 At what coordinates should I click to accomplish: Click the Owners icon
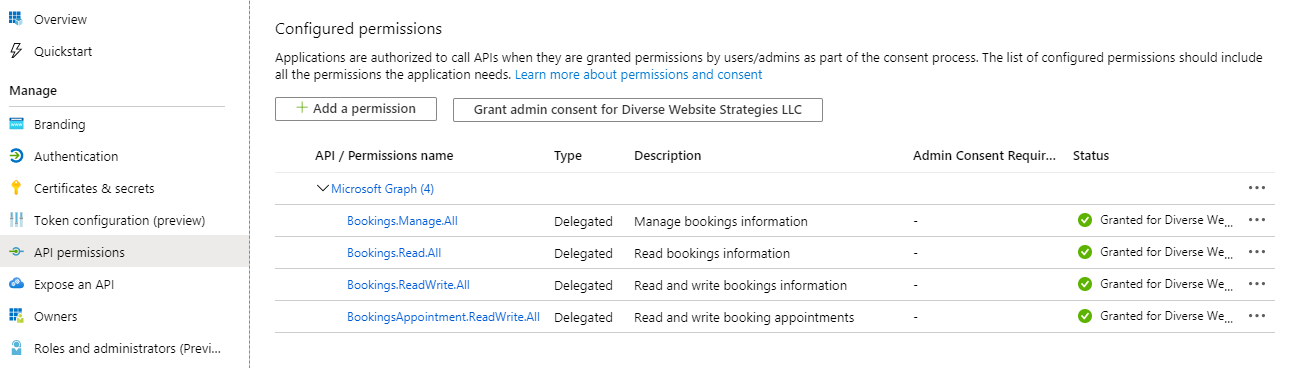pyautogui.click(x=16, y=316)
